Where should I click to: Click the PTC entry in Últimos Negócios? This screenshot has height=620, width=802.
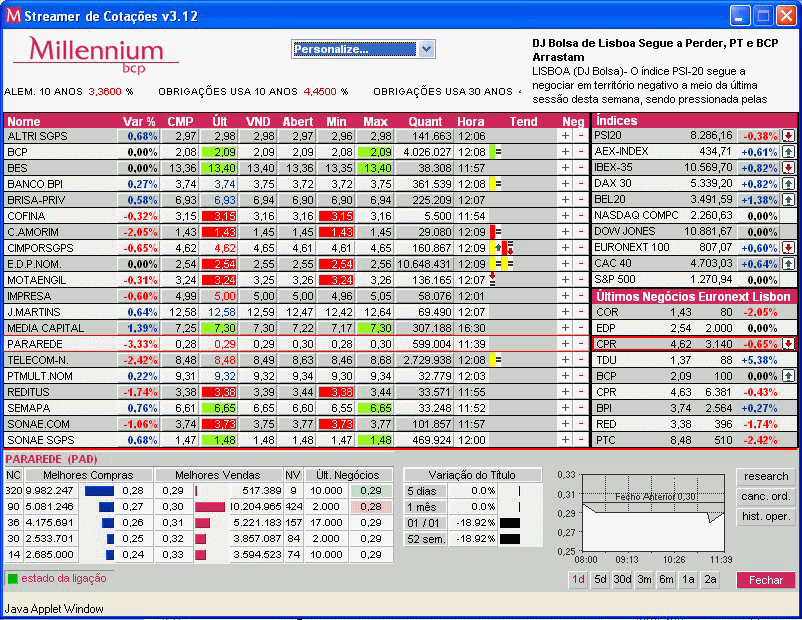tap(694, 440)
